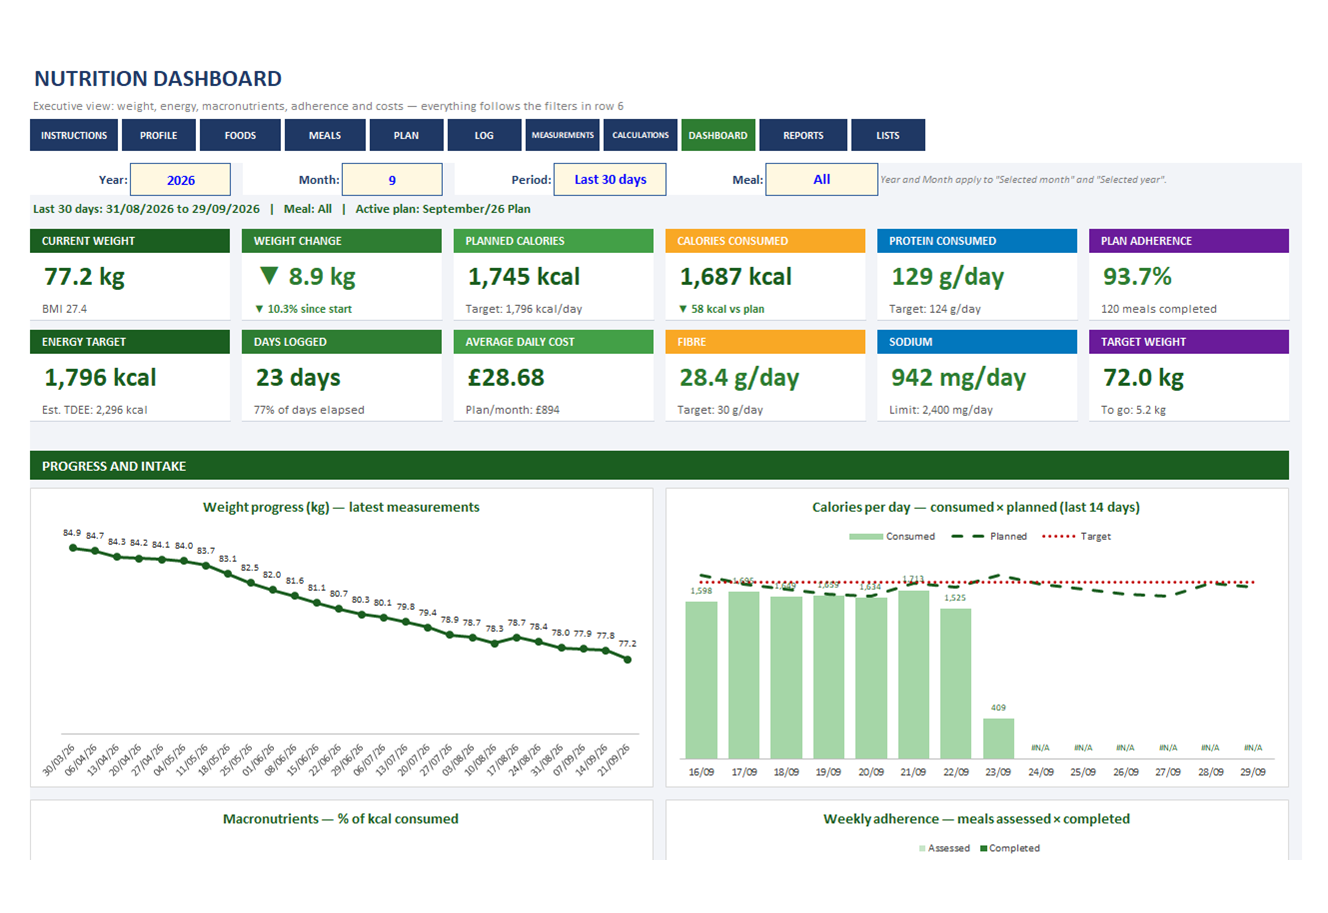Click the Calories per day chart title
The height and width of the screenshot is (913, 1328).
[x=976, y=507]
